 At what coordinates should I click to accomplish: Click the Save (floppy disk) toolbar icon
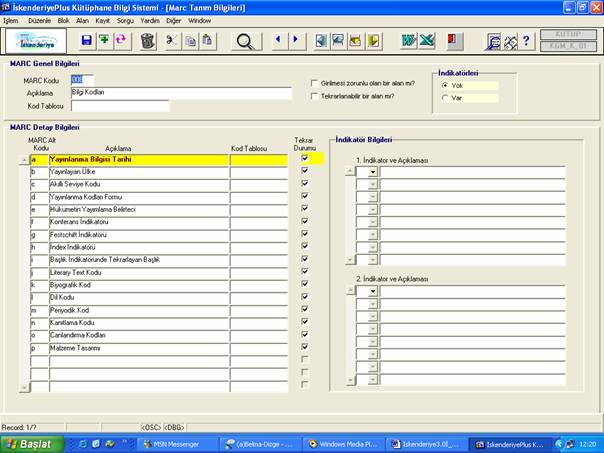[x=87, y=40]
